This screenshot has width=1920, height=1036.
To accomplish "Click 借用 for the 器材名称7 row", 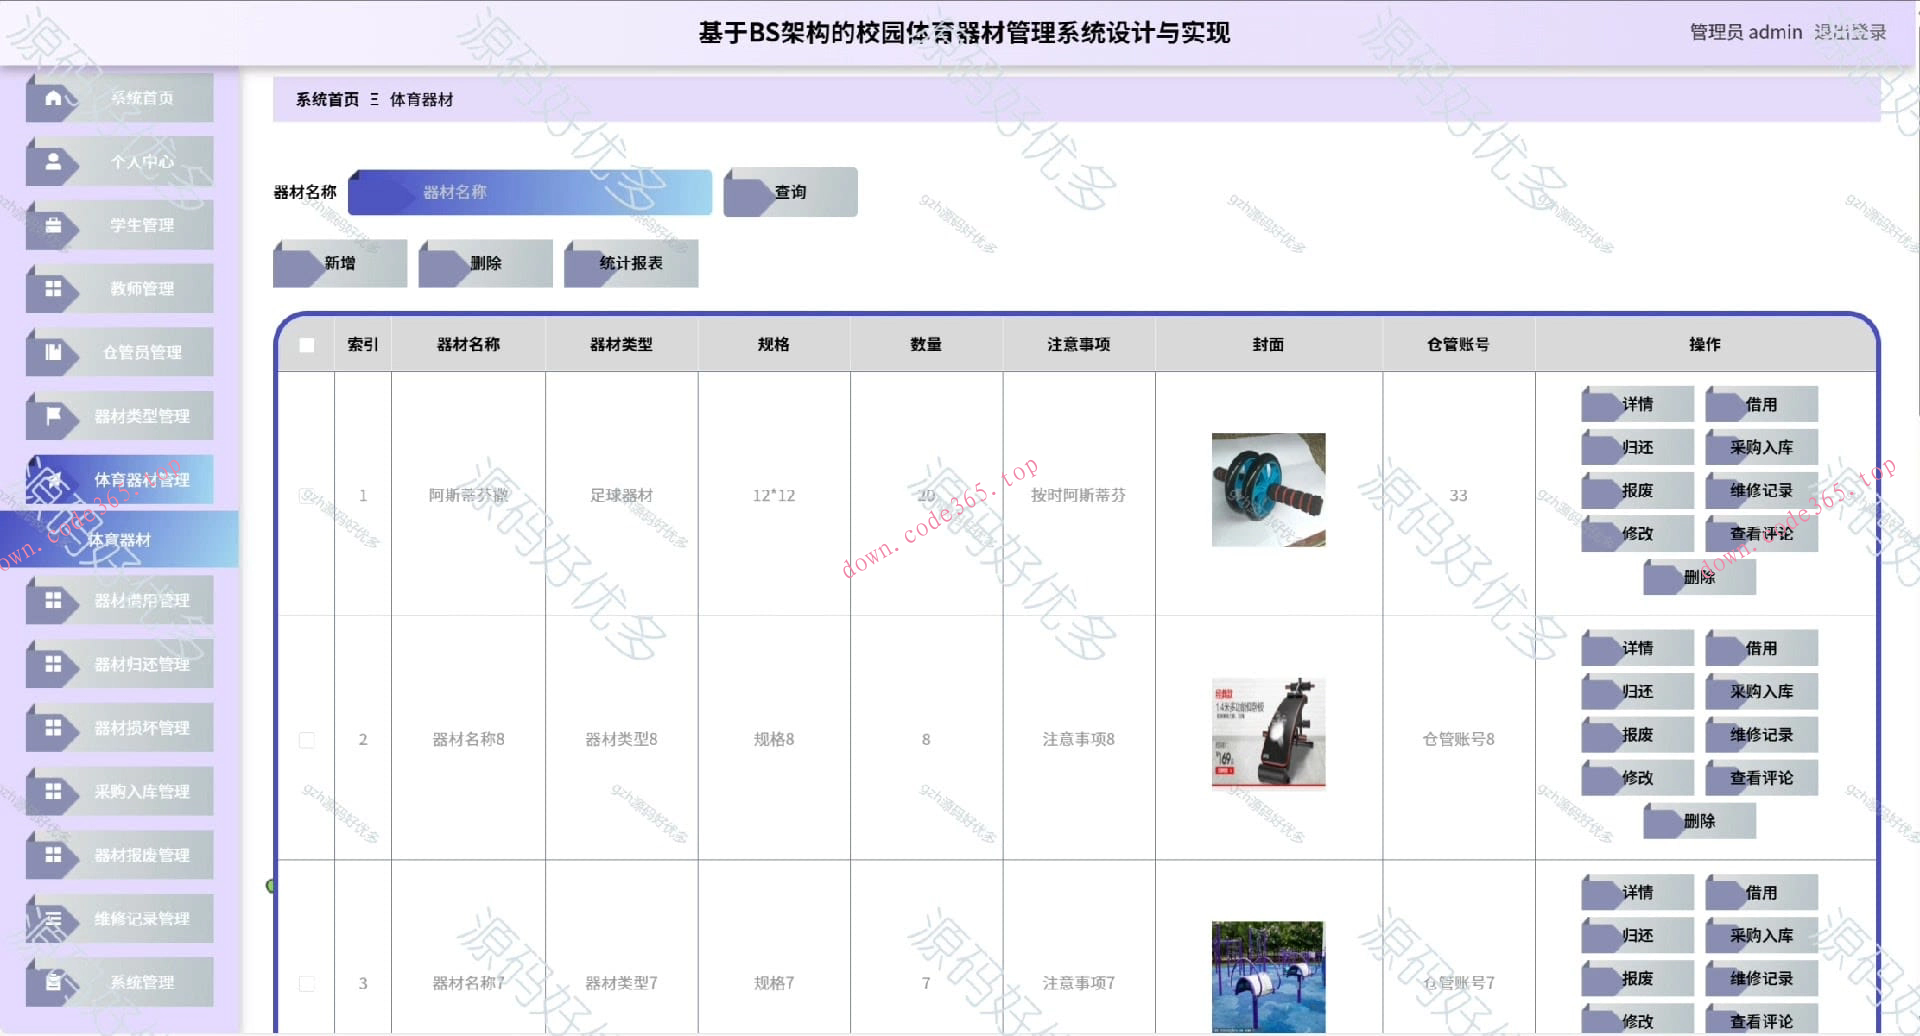I will [x=1761, y=892].
